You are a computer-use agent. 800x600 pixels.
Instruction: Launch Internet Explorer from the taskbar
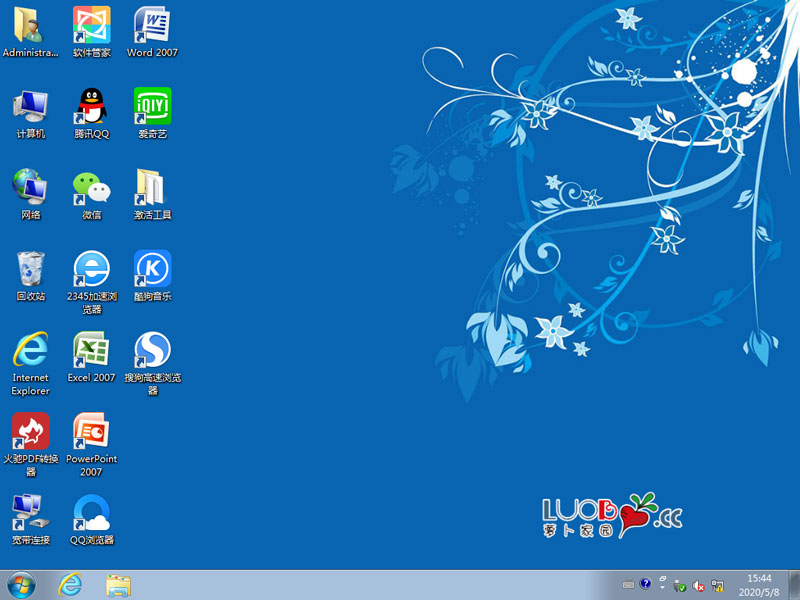[70, 585]
